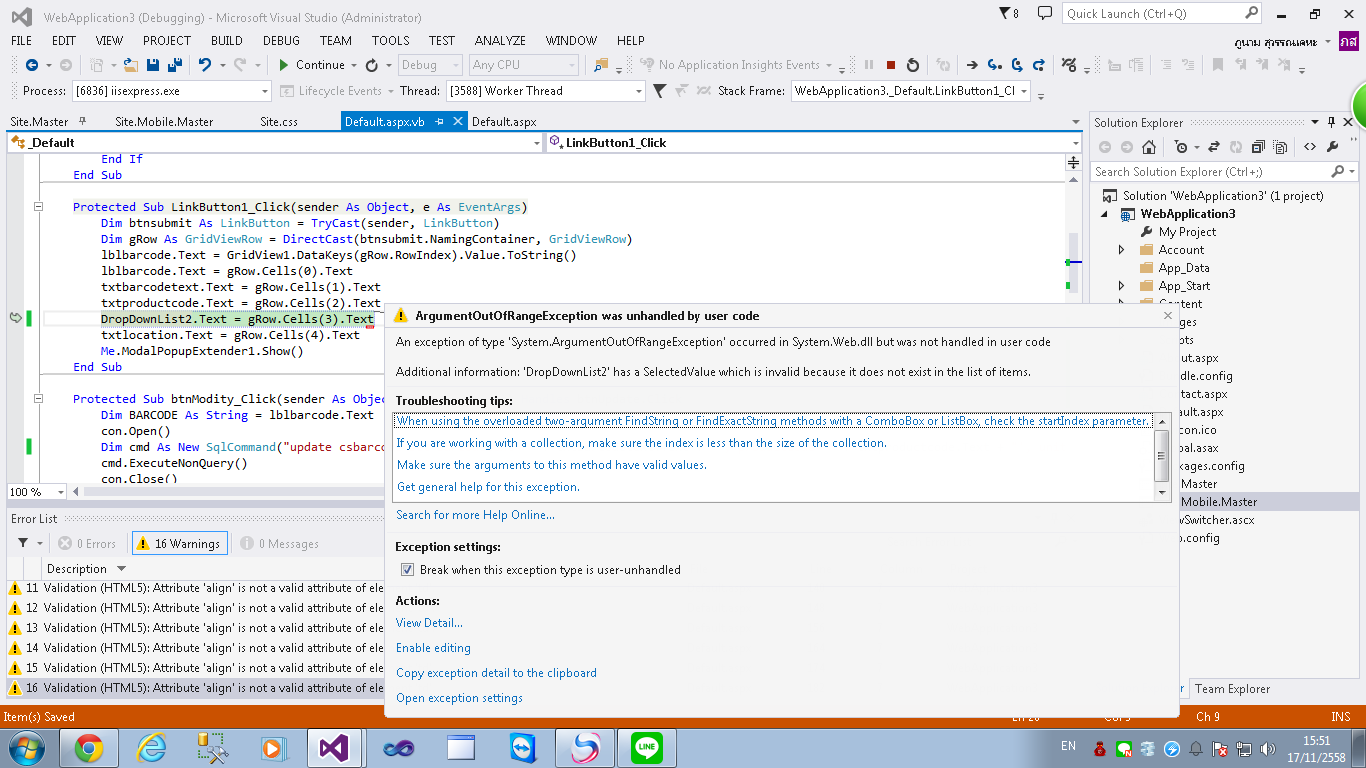Toggle the pin on the Site.Master tab

[x=82, y=122]
